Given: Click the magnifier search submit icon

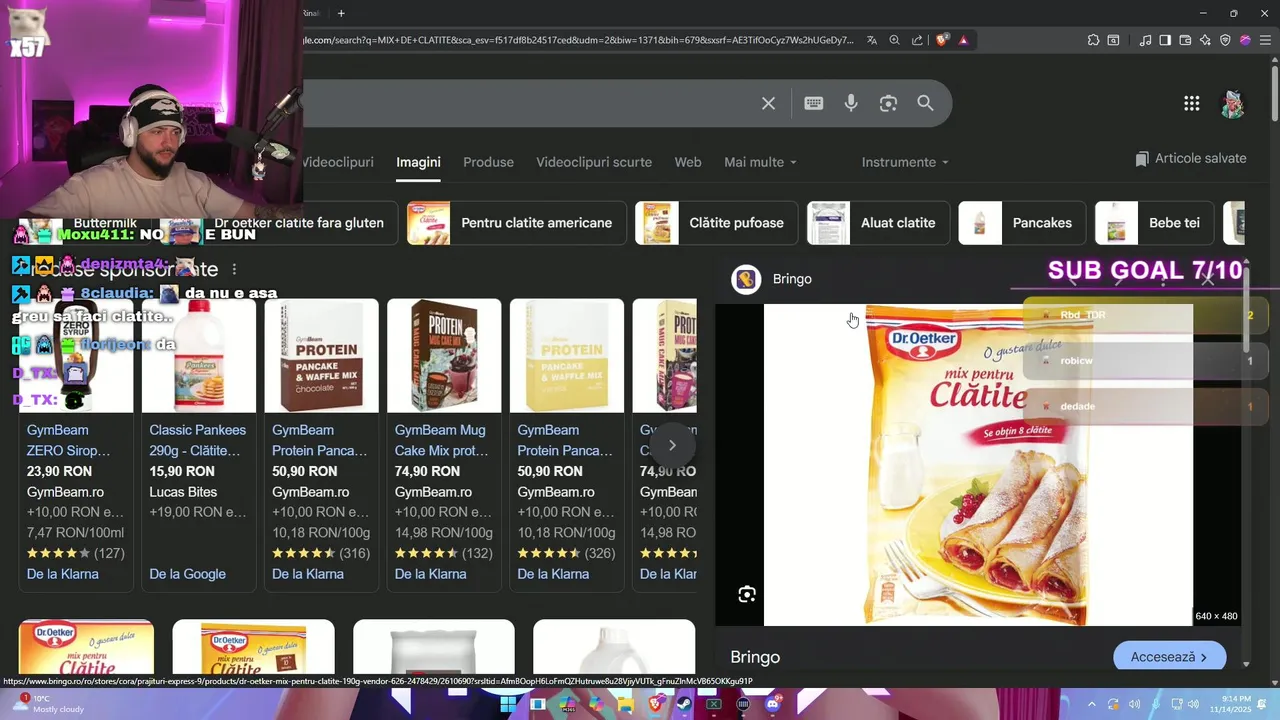Looking at the screenshot, I should click(x=925, y=103).
